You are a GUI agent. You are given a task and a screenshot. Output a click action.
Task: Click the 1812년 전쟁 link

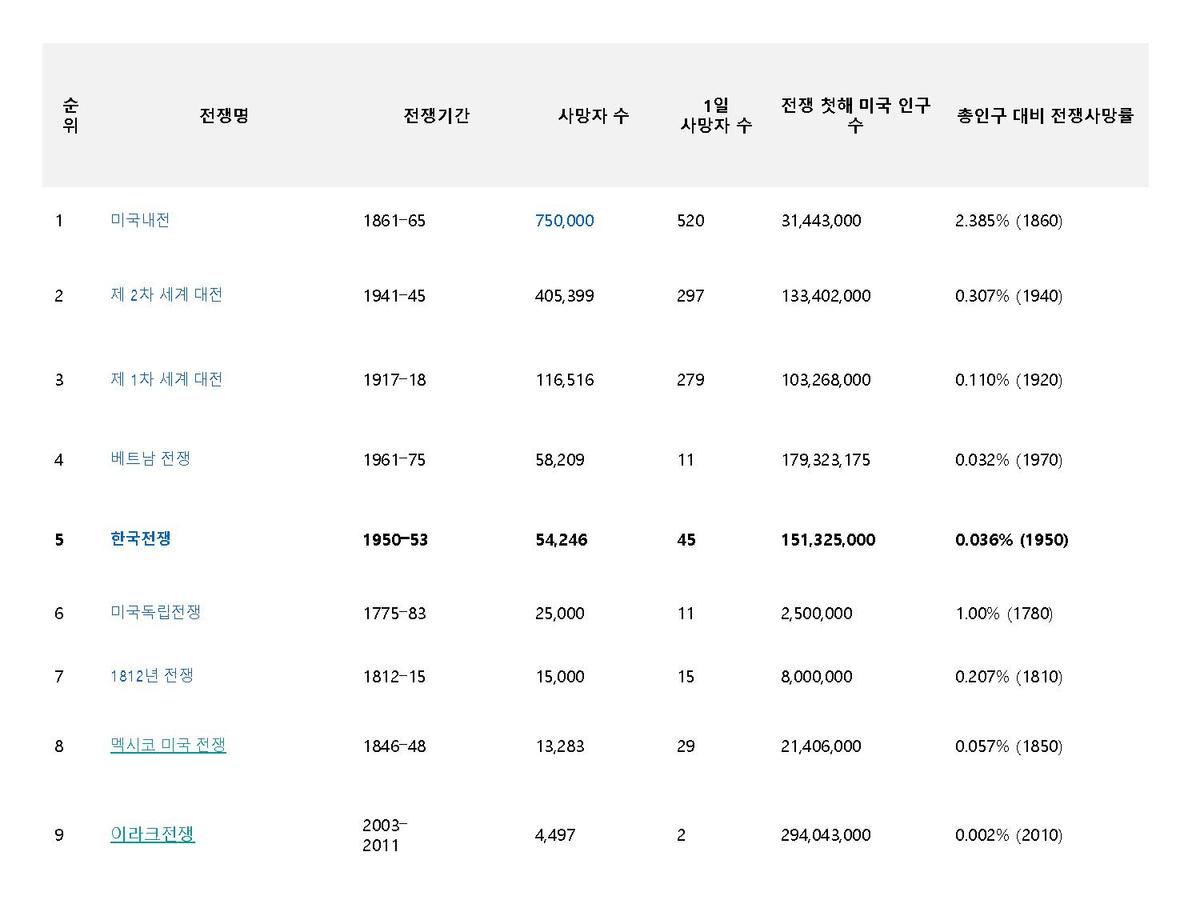pos(152,676)
